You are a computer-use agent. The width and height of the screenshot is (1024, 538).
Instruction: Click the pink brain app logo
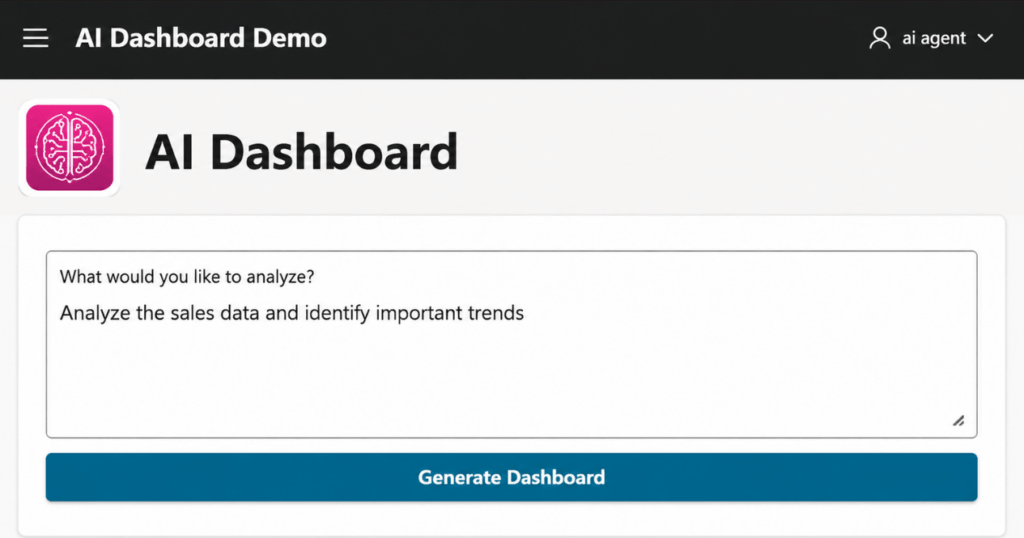[x=69, y=148]
